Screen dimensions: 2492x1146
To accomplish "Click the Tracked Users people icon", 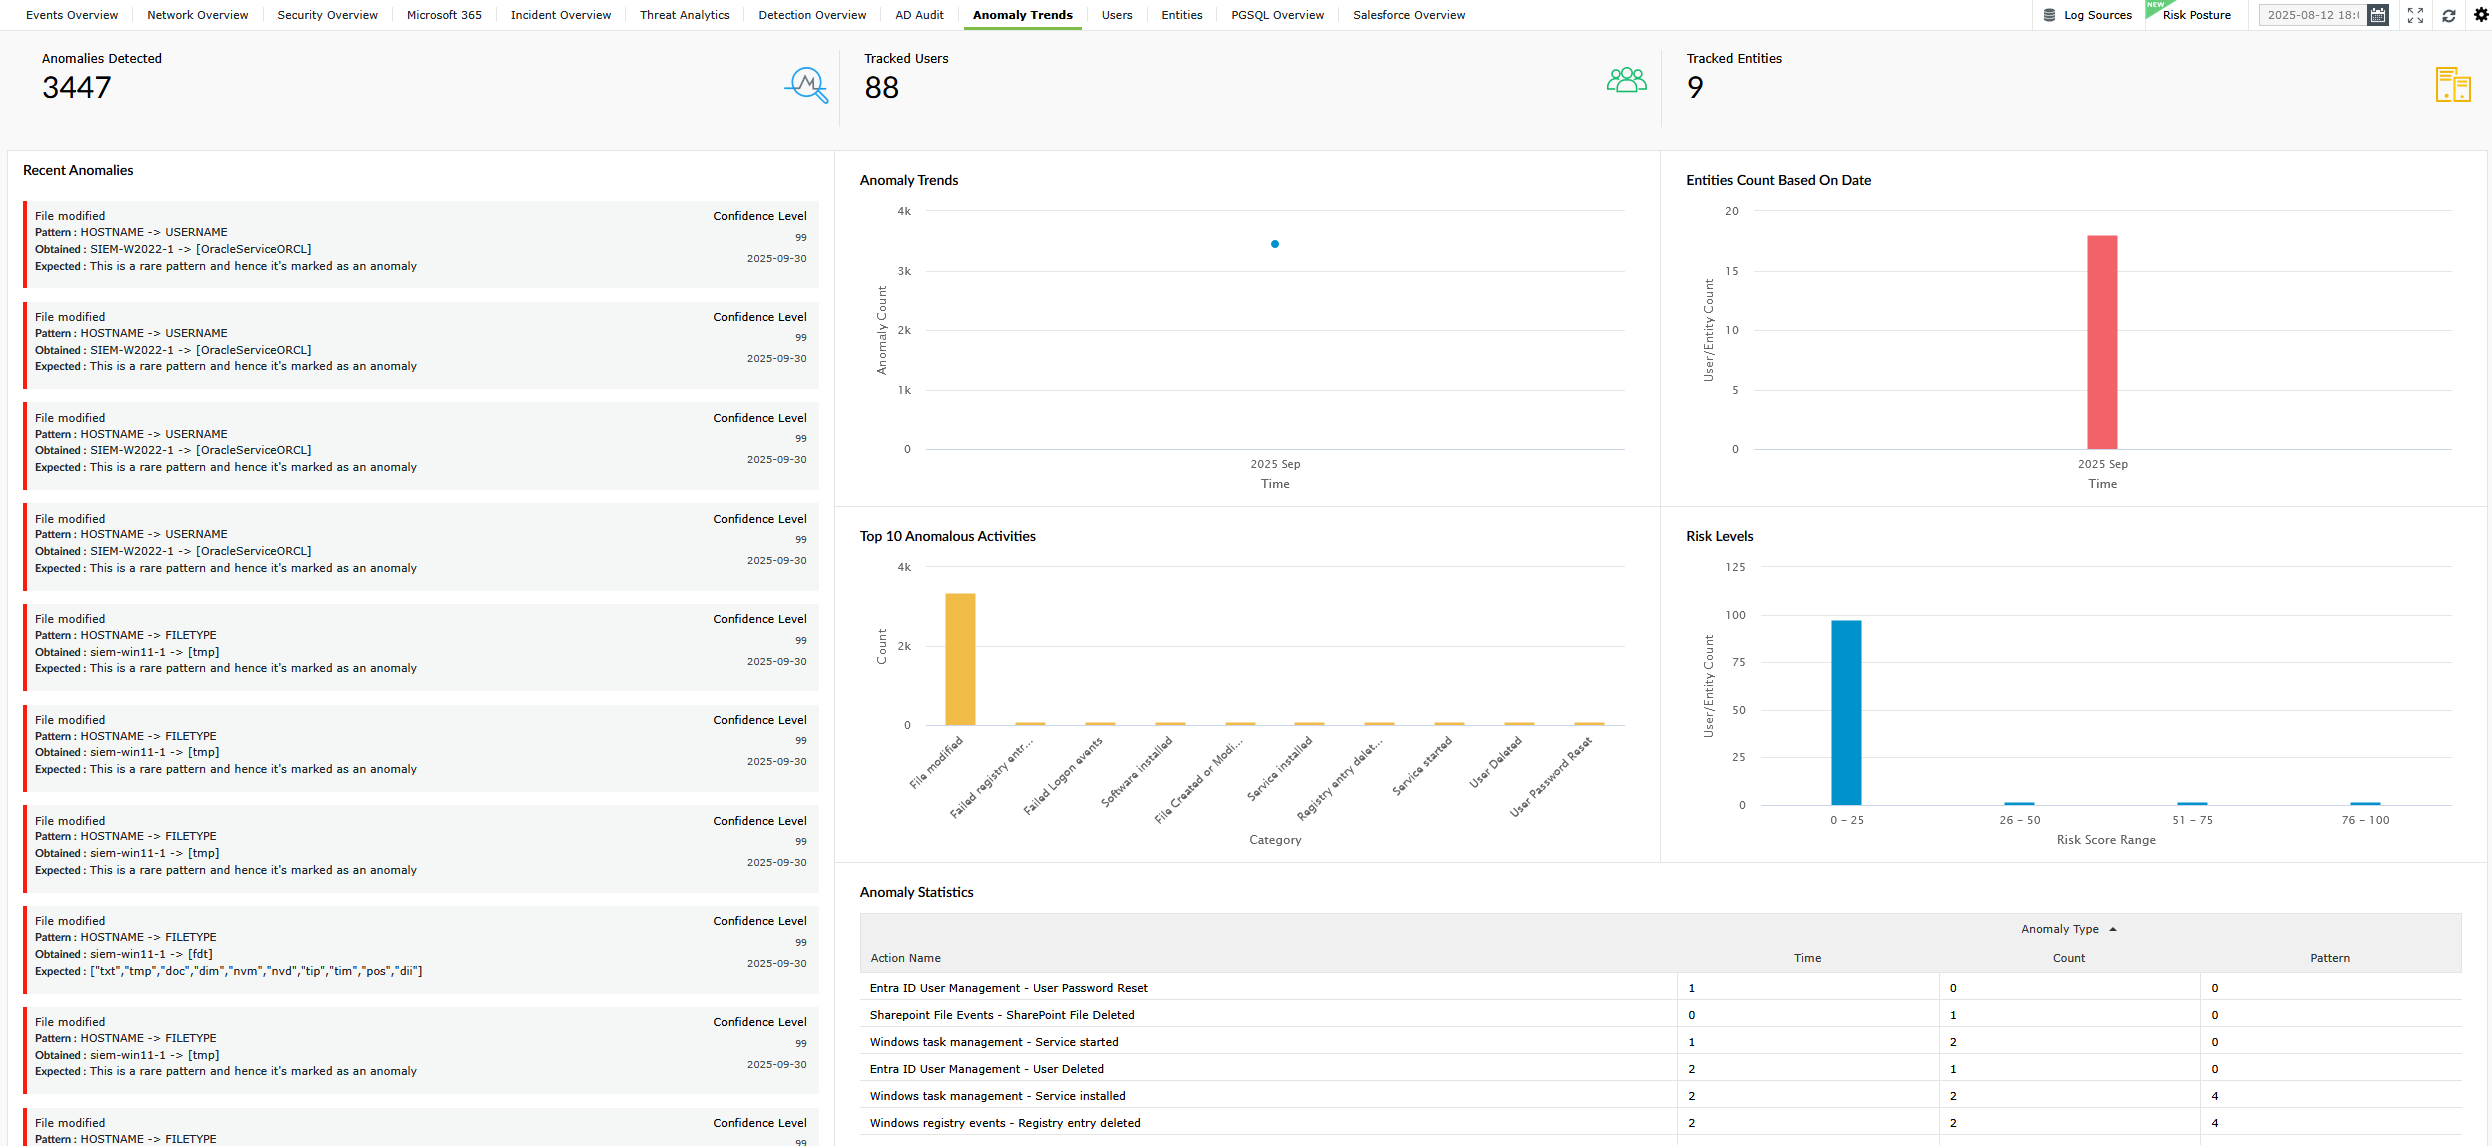I will click(x=1626, y=80).
